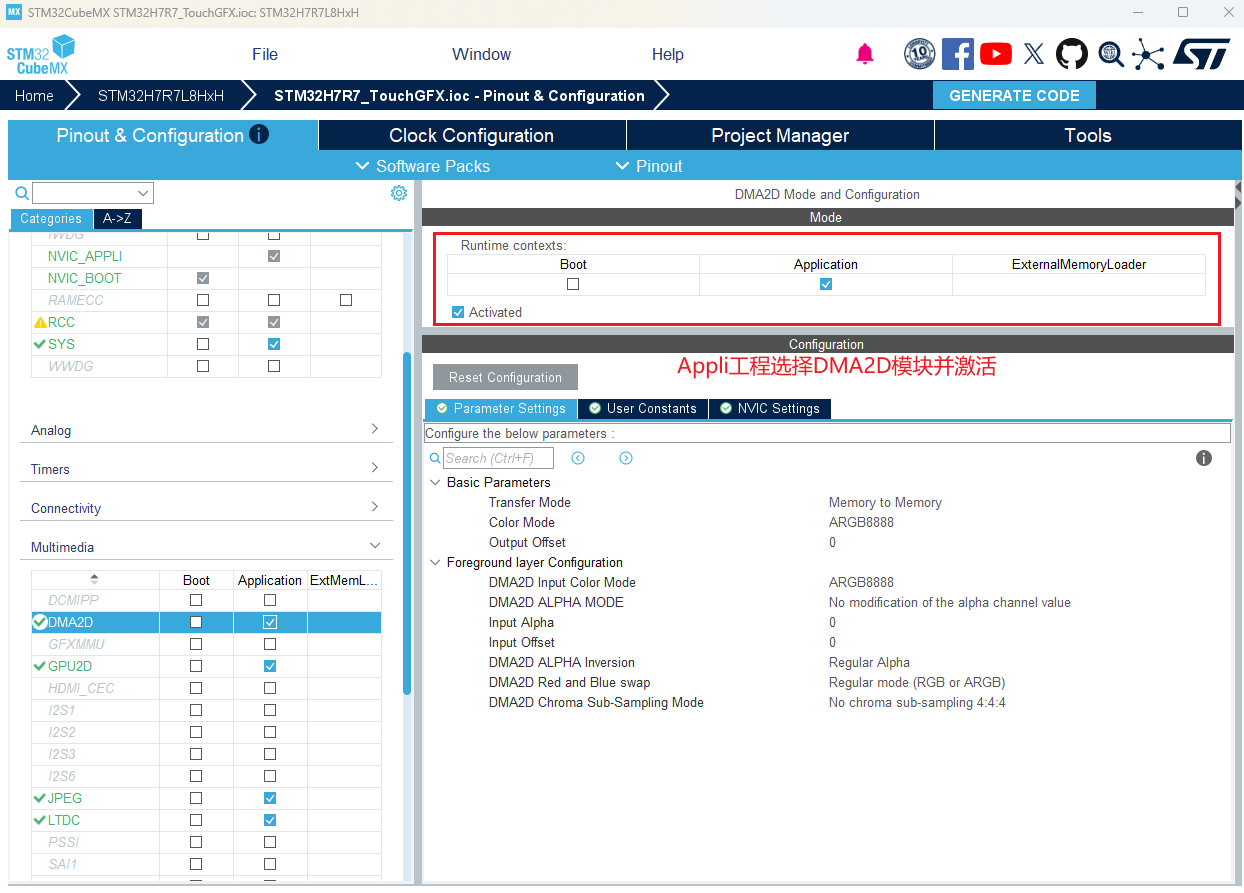Switch to the Clock Configuration tab

click(x=471, y=136)
